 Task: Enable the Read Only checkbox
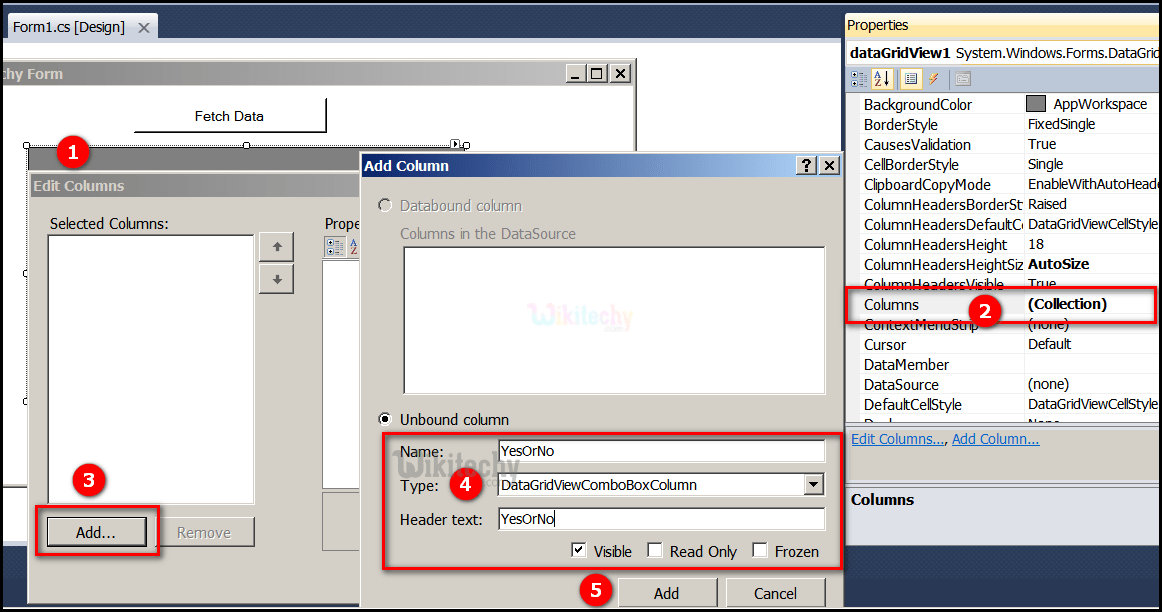coord(654,550)
